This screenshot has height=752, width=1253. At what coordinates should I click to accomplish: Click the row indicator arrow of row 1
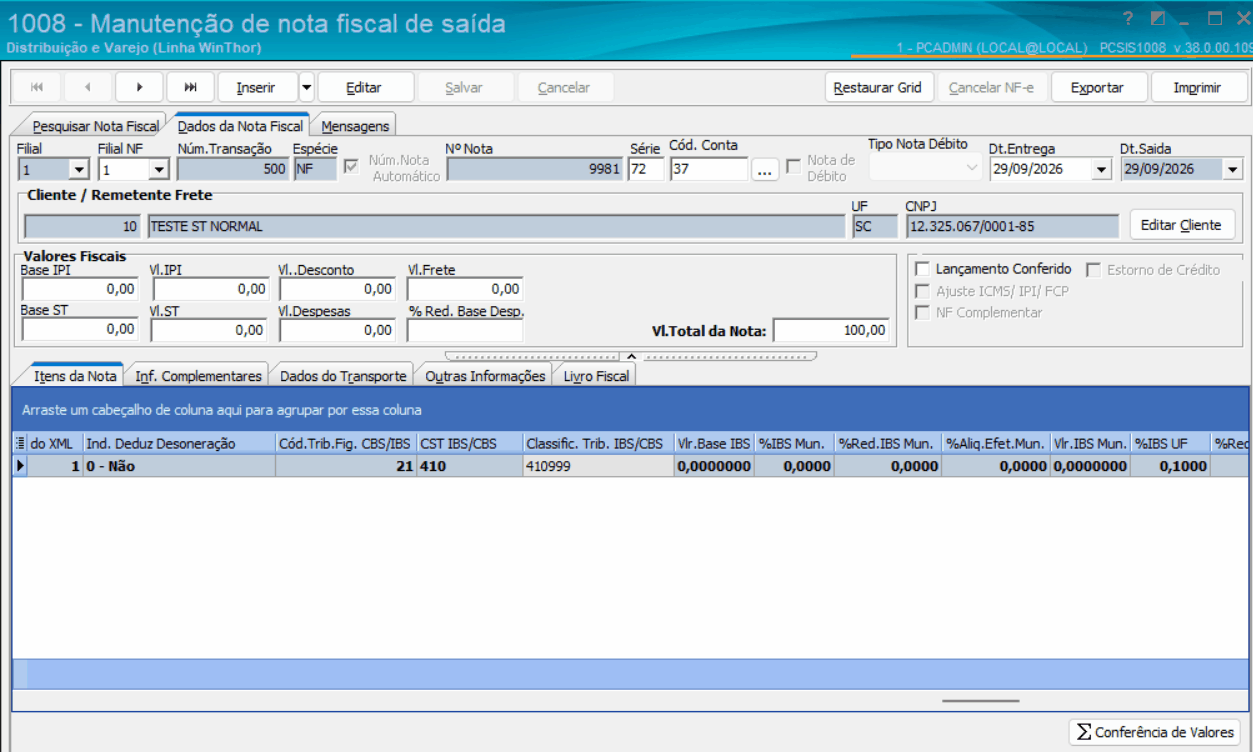19,466
